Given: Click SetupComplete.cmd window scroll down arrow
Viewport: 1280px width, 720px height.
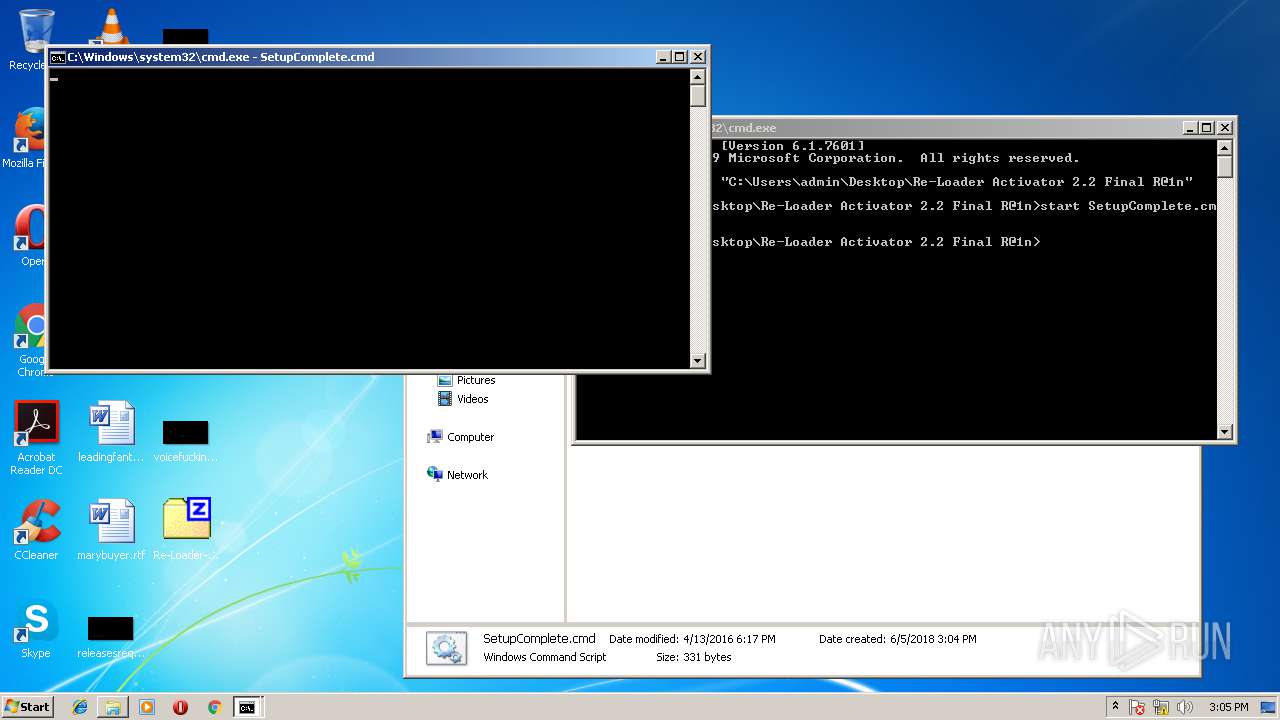Looking at the screenshot, I should tap(698, 361).
